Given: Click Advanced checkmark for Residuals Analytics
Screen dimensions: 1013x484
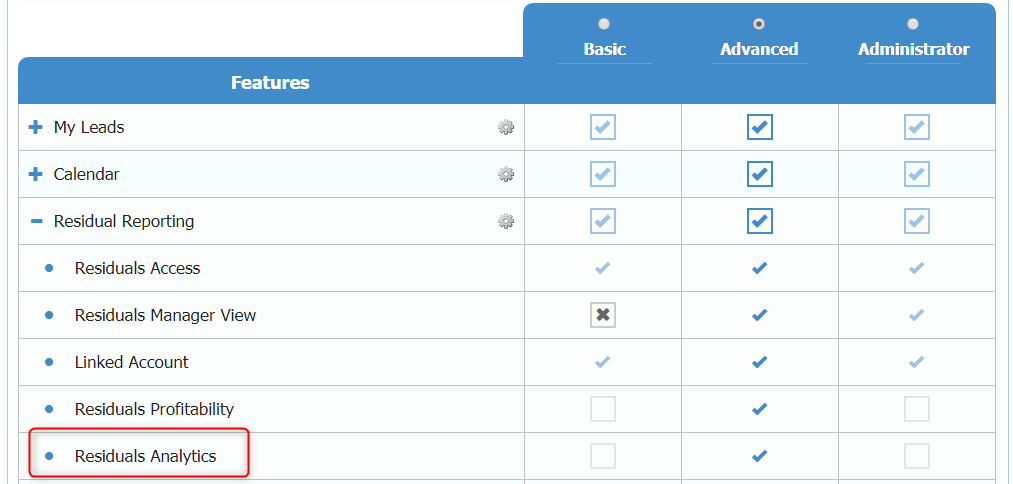Looking at the screenshot, I should (x=759, y=456).
